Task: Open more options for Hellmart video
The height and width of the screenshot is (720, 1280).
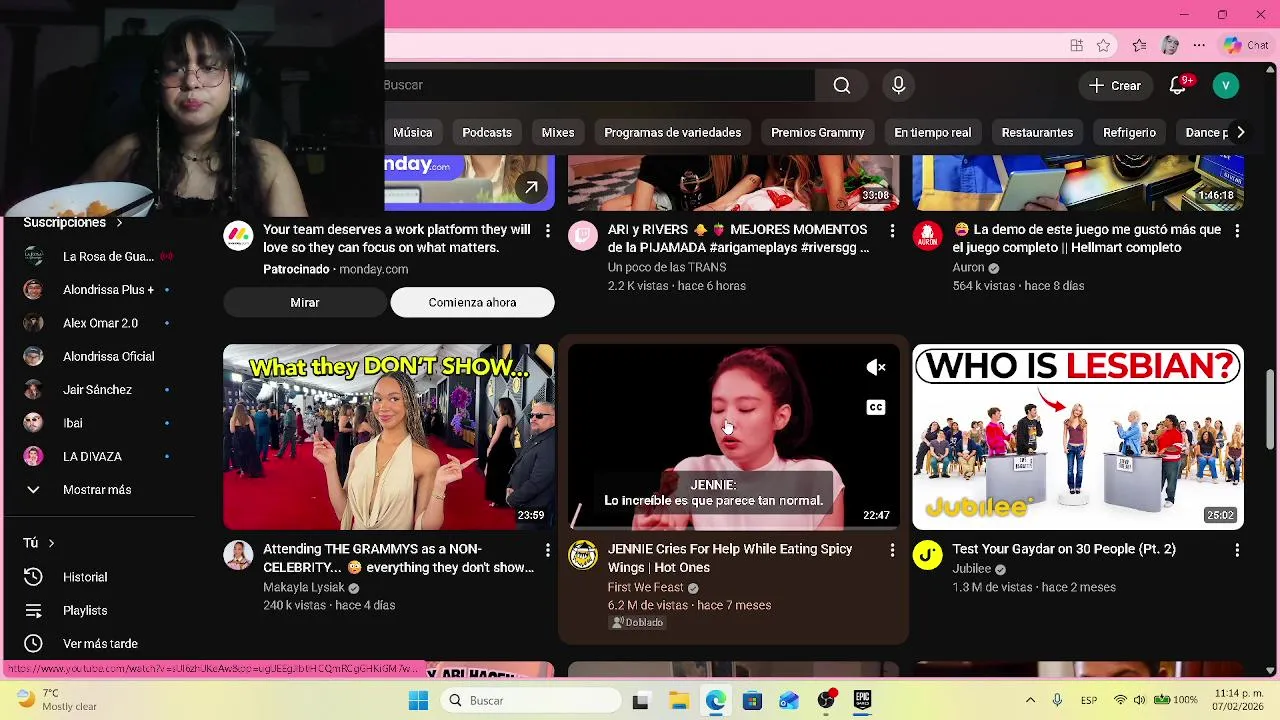Action: click(x=1237, y=231)
